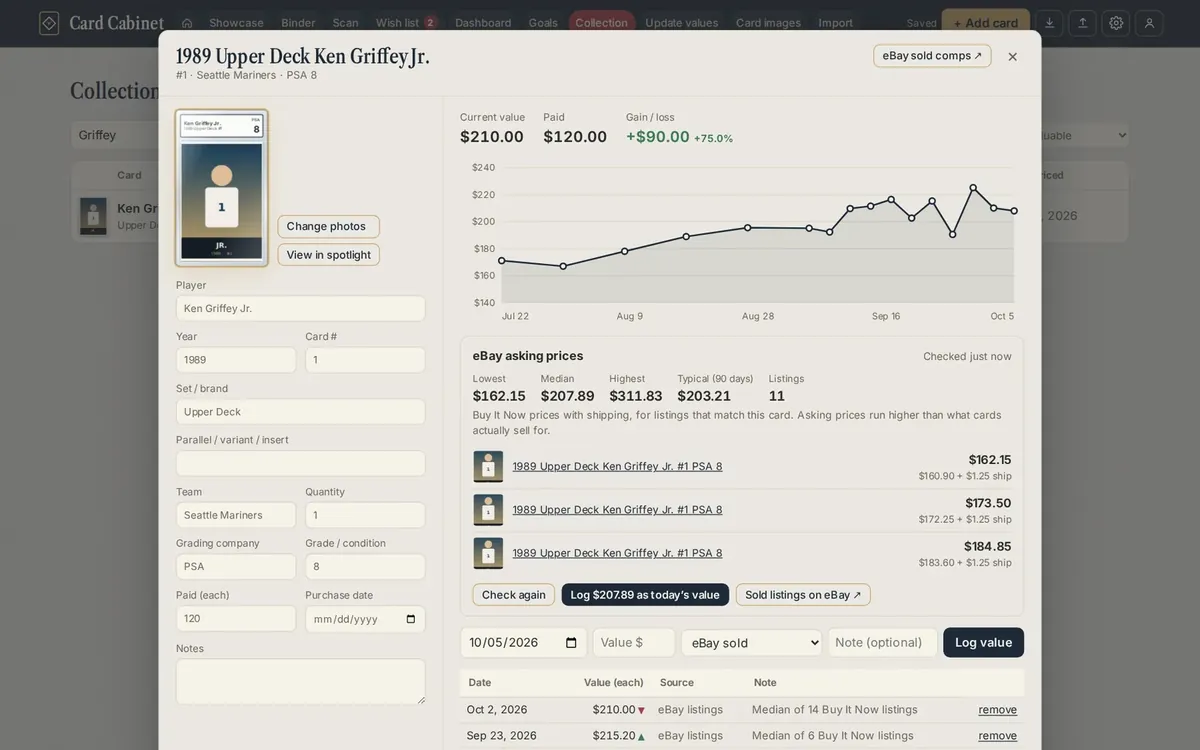This screenshot has width=1200, height=750.
Task: Open the PSA 8 listing link priced $173.50
Action: (617, 510)
